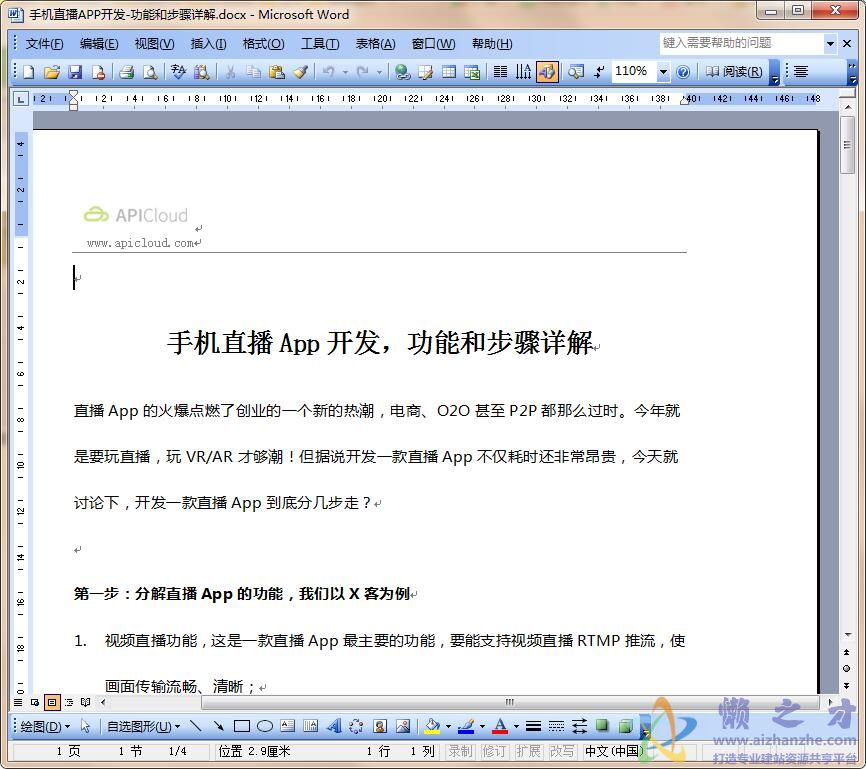Choose the Rectangle shape tool
866x769 pixels.
pyautogui.click(x=242, y=726)
